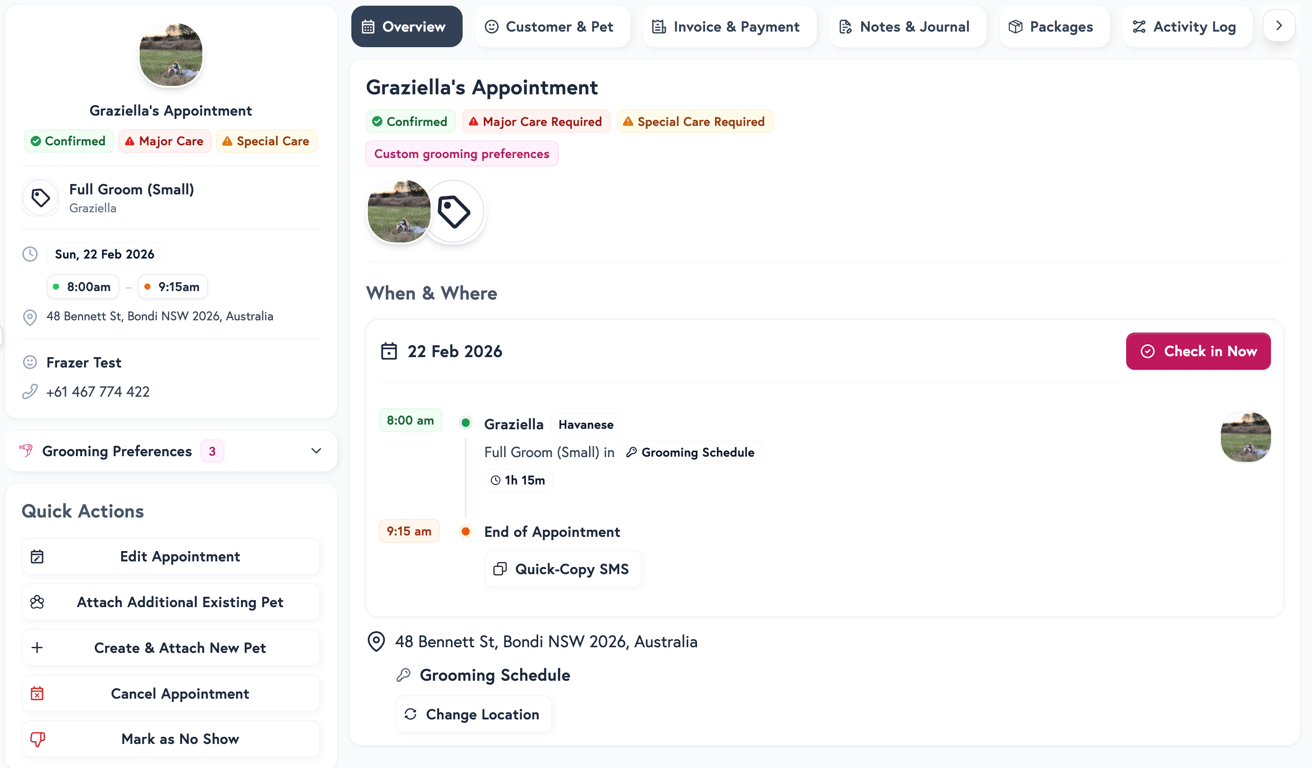Click the Havanese breed label dropdown
The image size is (1312, 768).
[586, 424]
